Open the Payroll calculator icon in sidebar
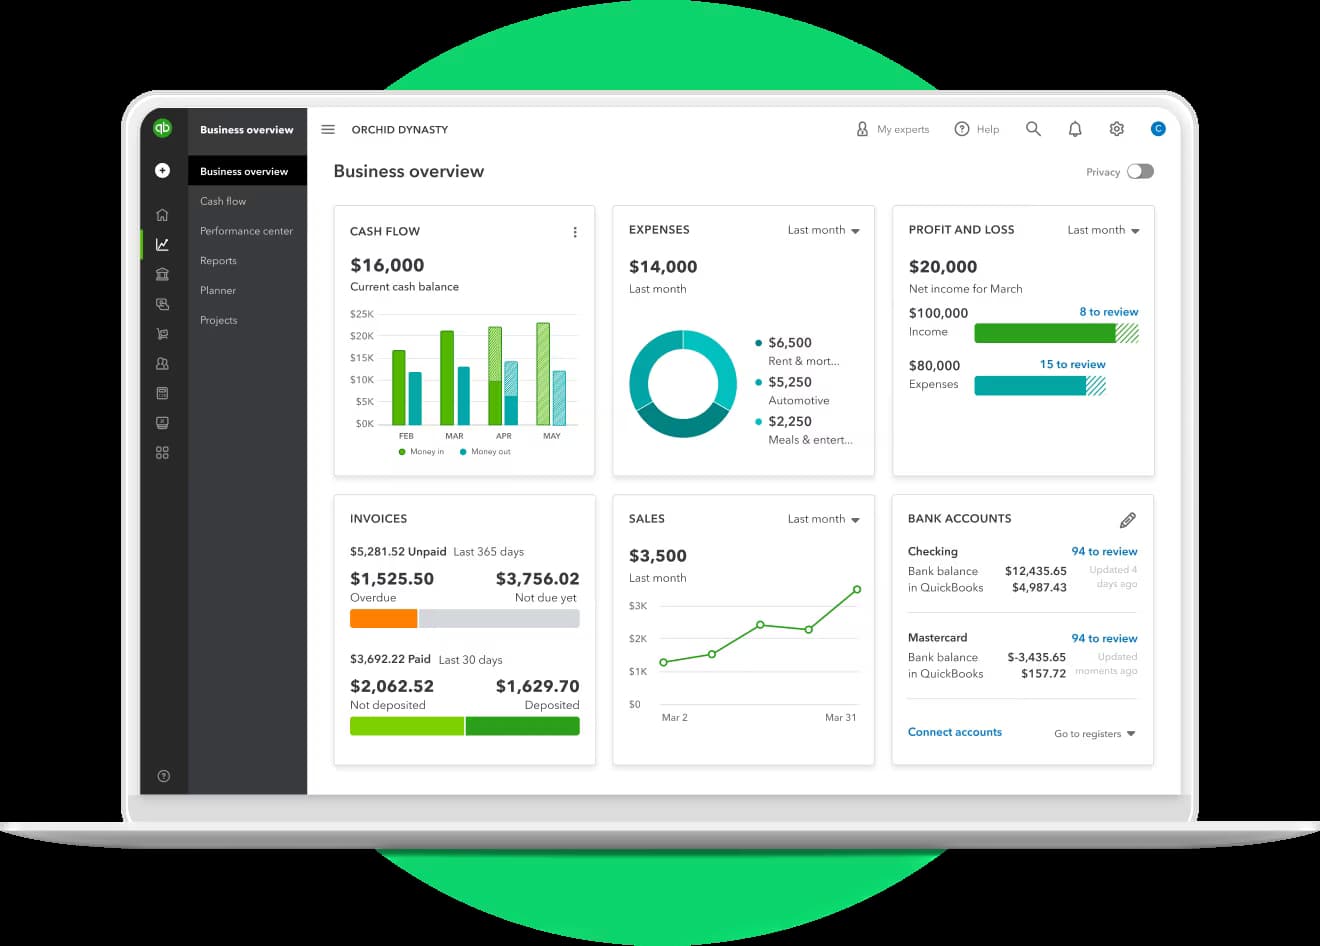1320x946 pixels. (162, 392)
